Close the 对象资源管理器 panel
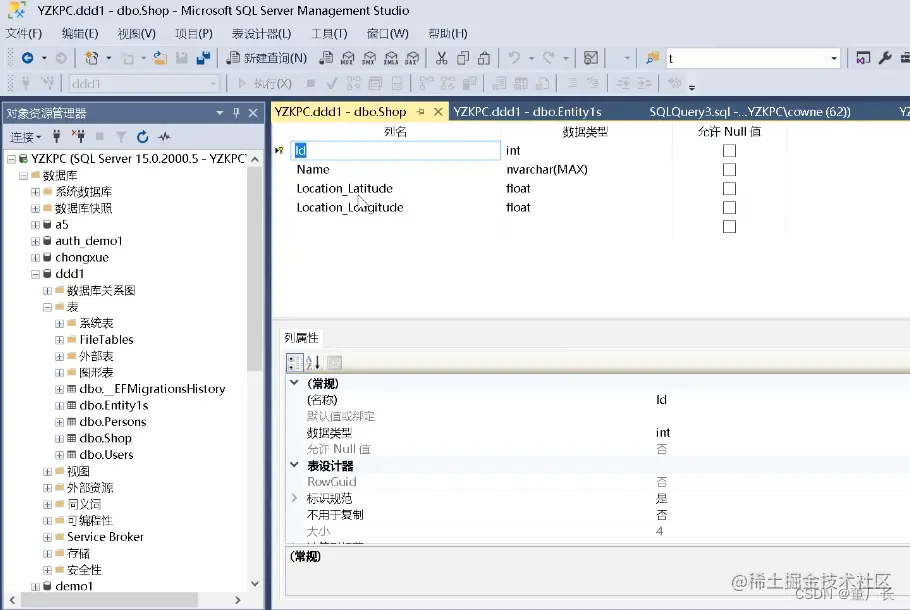The height and width of the screenshot is (610, 910). tap(253, 113)
